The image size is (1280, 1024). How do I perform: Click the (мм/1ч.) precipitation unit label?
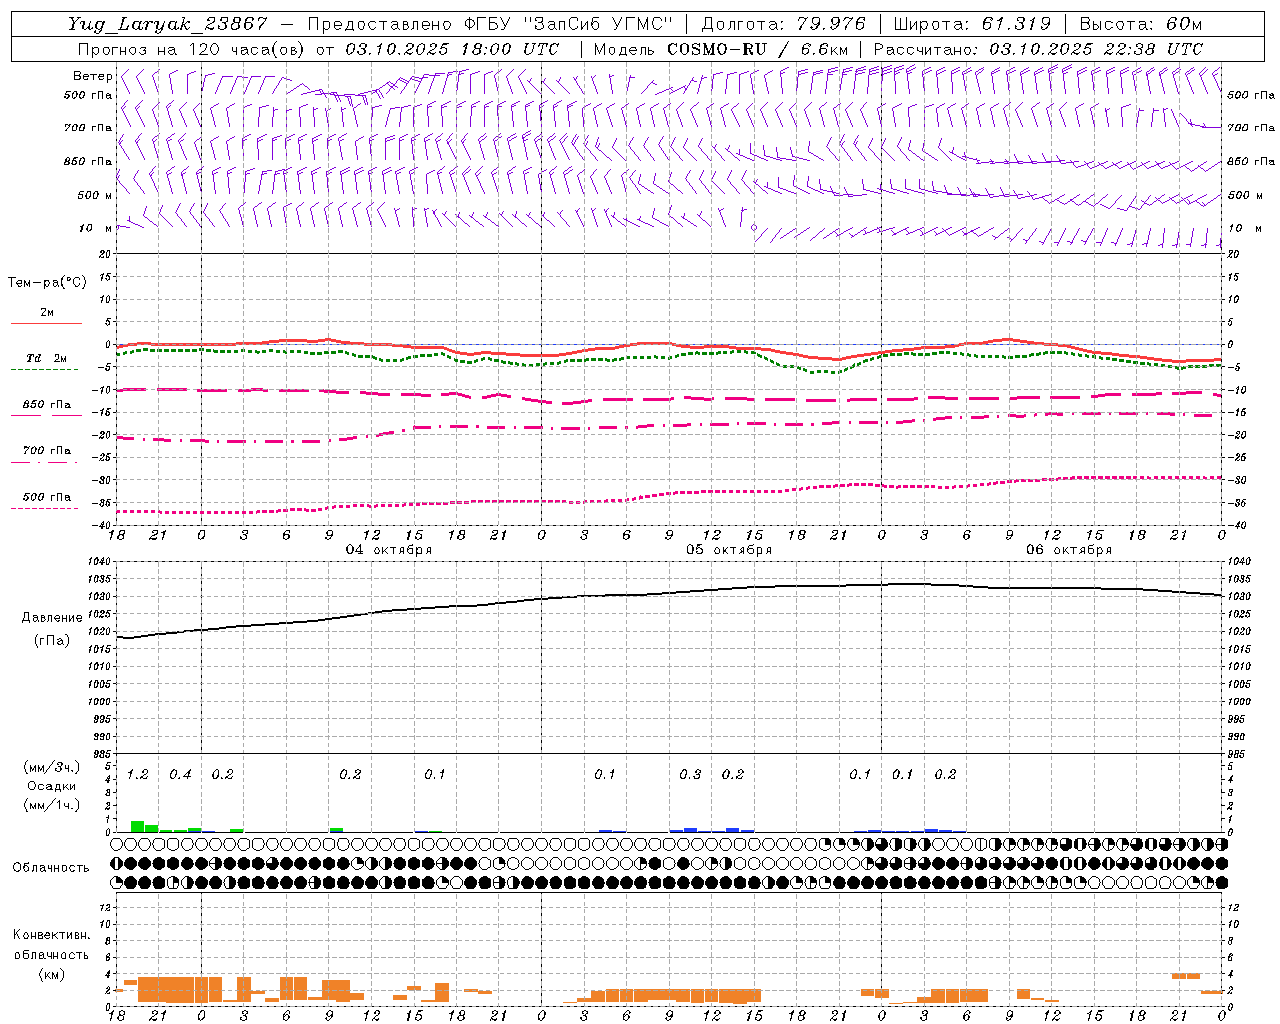pos(52,805)
